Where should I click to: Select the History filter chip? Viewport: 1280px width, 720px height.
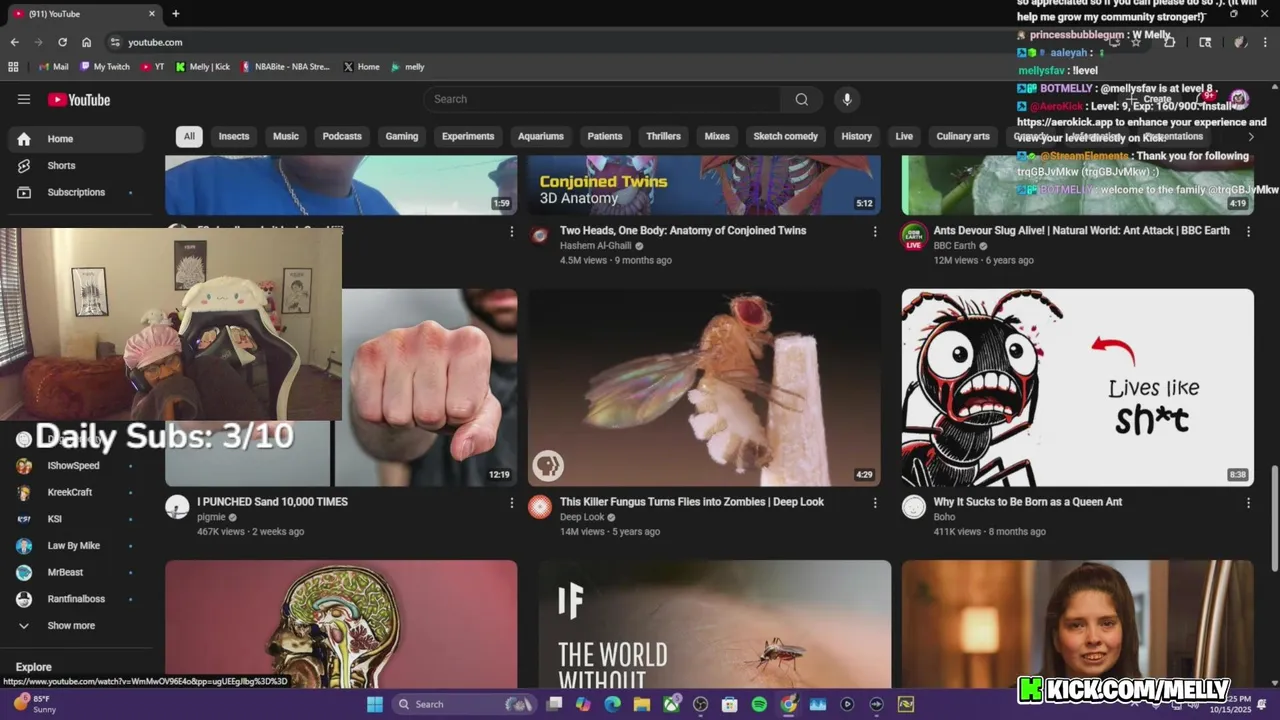click(x=856, y=136)
